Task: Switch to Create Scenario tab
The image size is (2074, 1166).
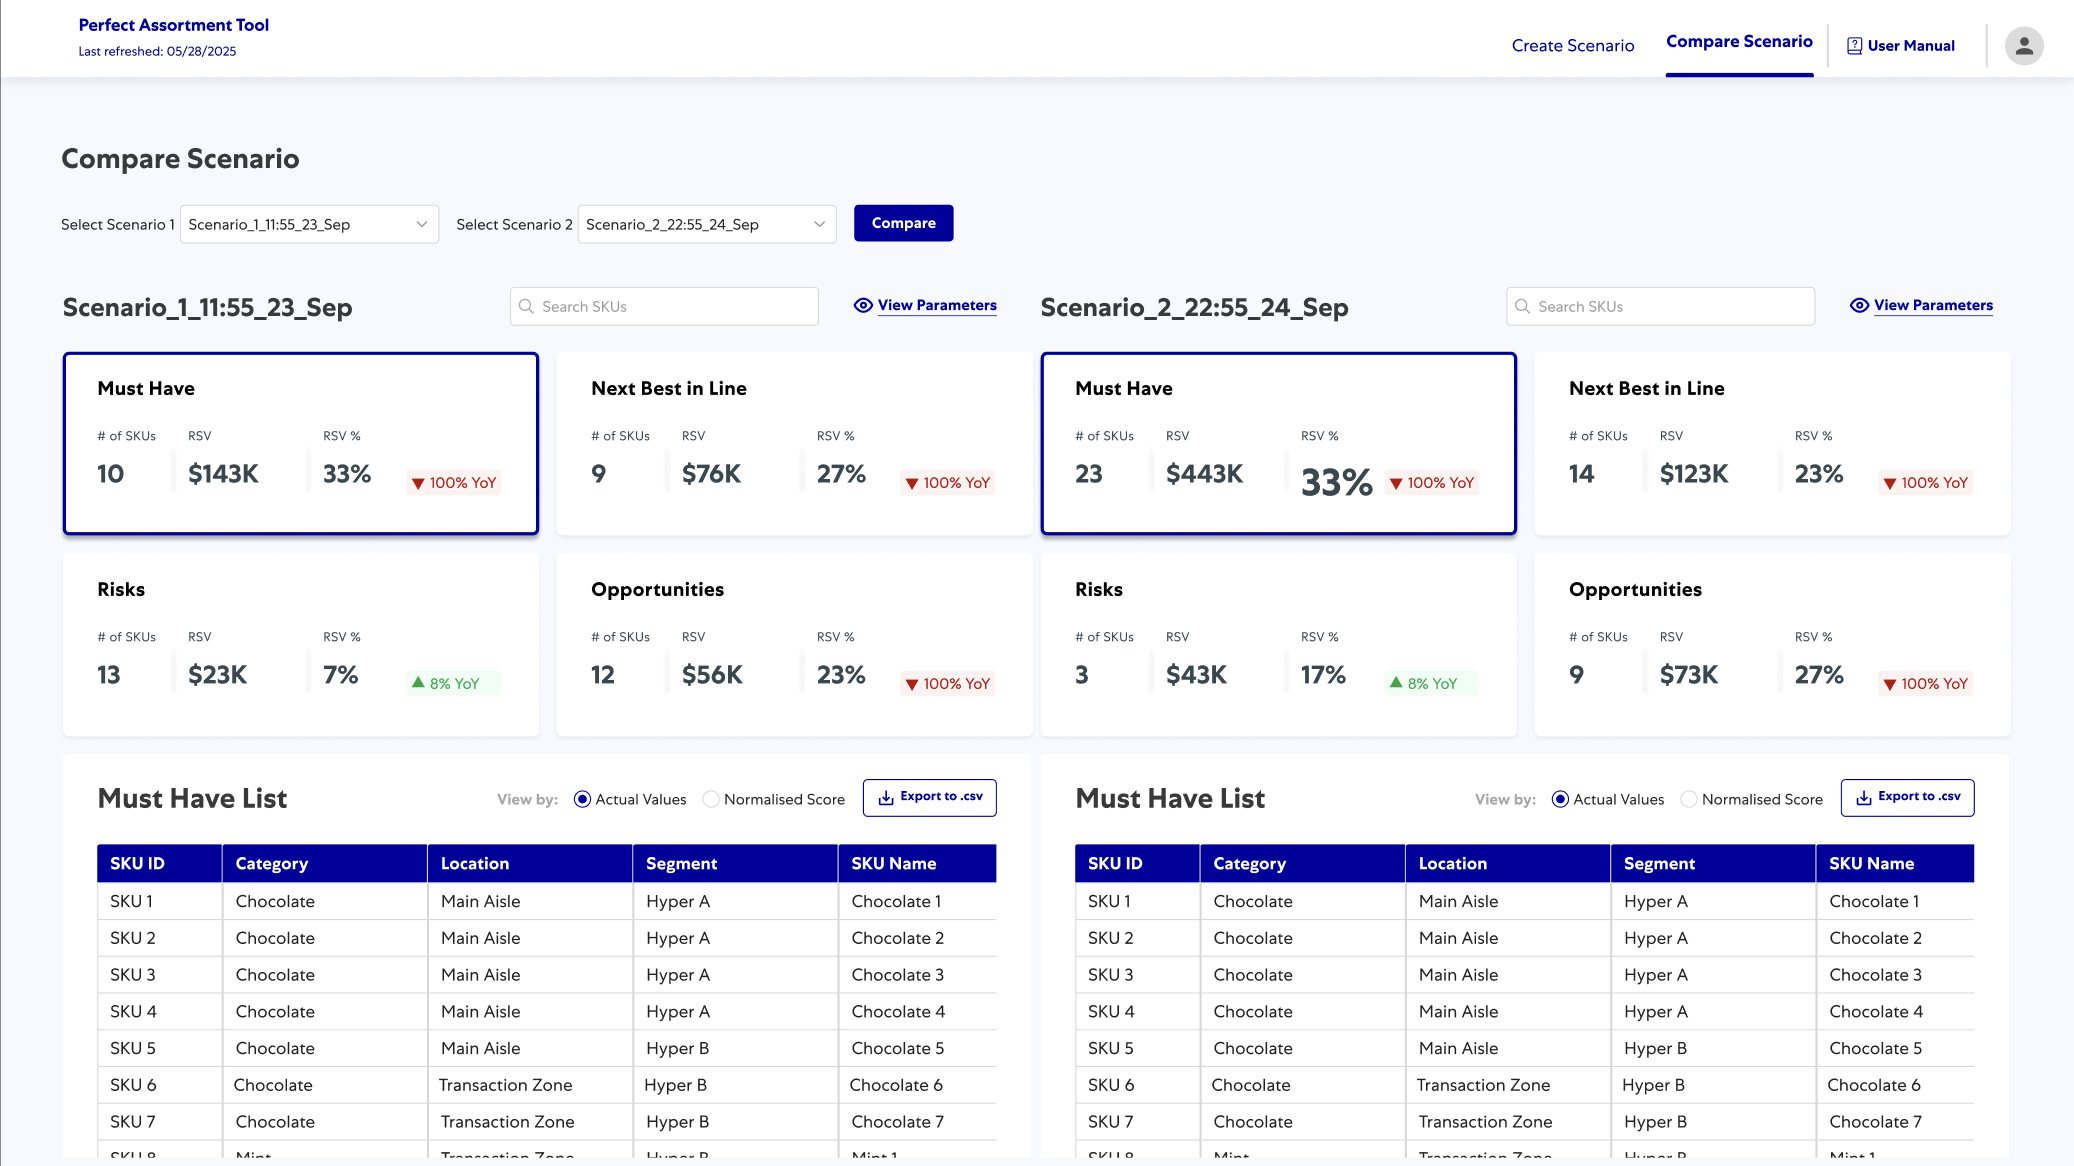Action: 1573,46
